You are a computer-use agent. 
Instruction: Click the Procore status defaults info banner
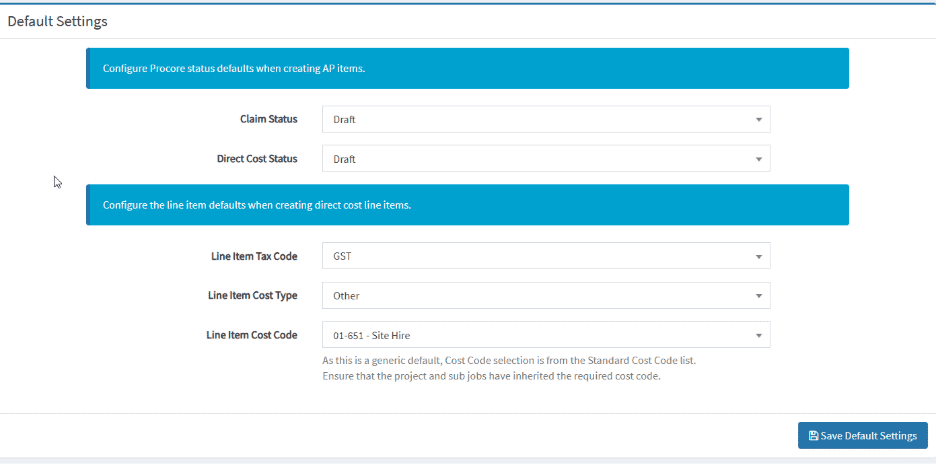[x=467, y=69]
